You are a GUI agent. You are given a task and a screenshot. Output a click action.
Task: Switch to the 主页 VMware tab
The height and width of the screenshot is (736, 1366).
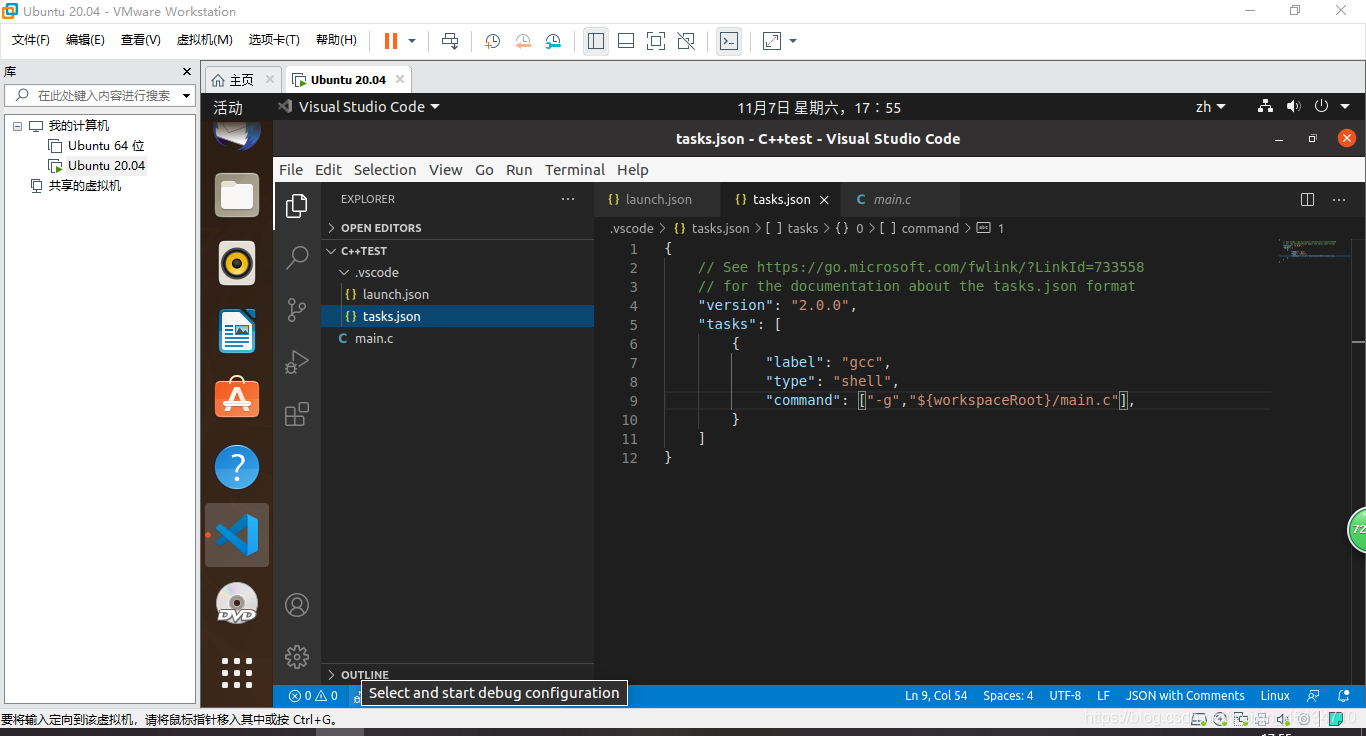point(243,80)
